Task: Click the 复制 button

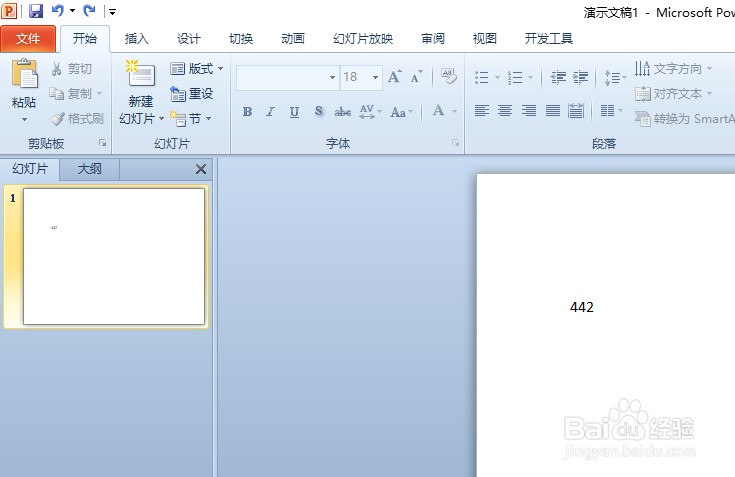Action: coord(70,94)
